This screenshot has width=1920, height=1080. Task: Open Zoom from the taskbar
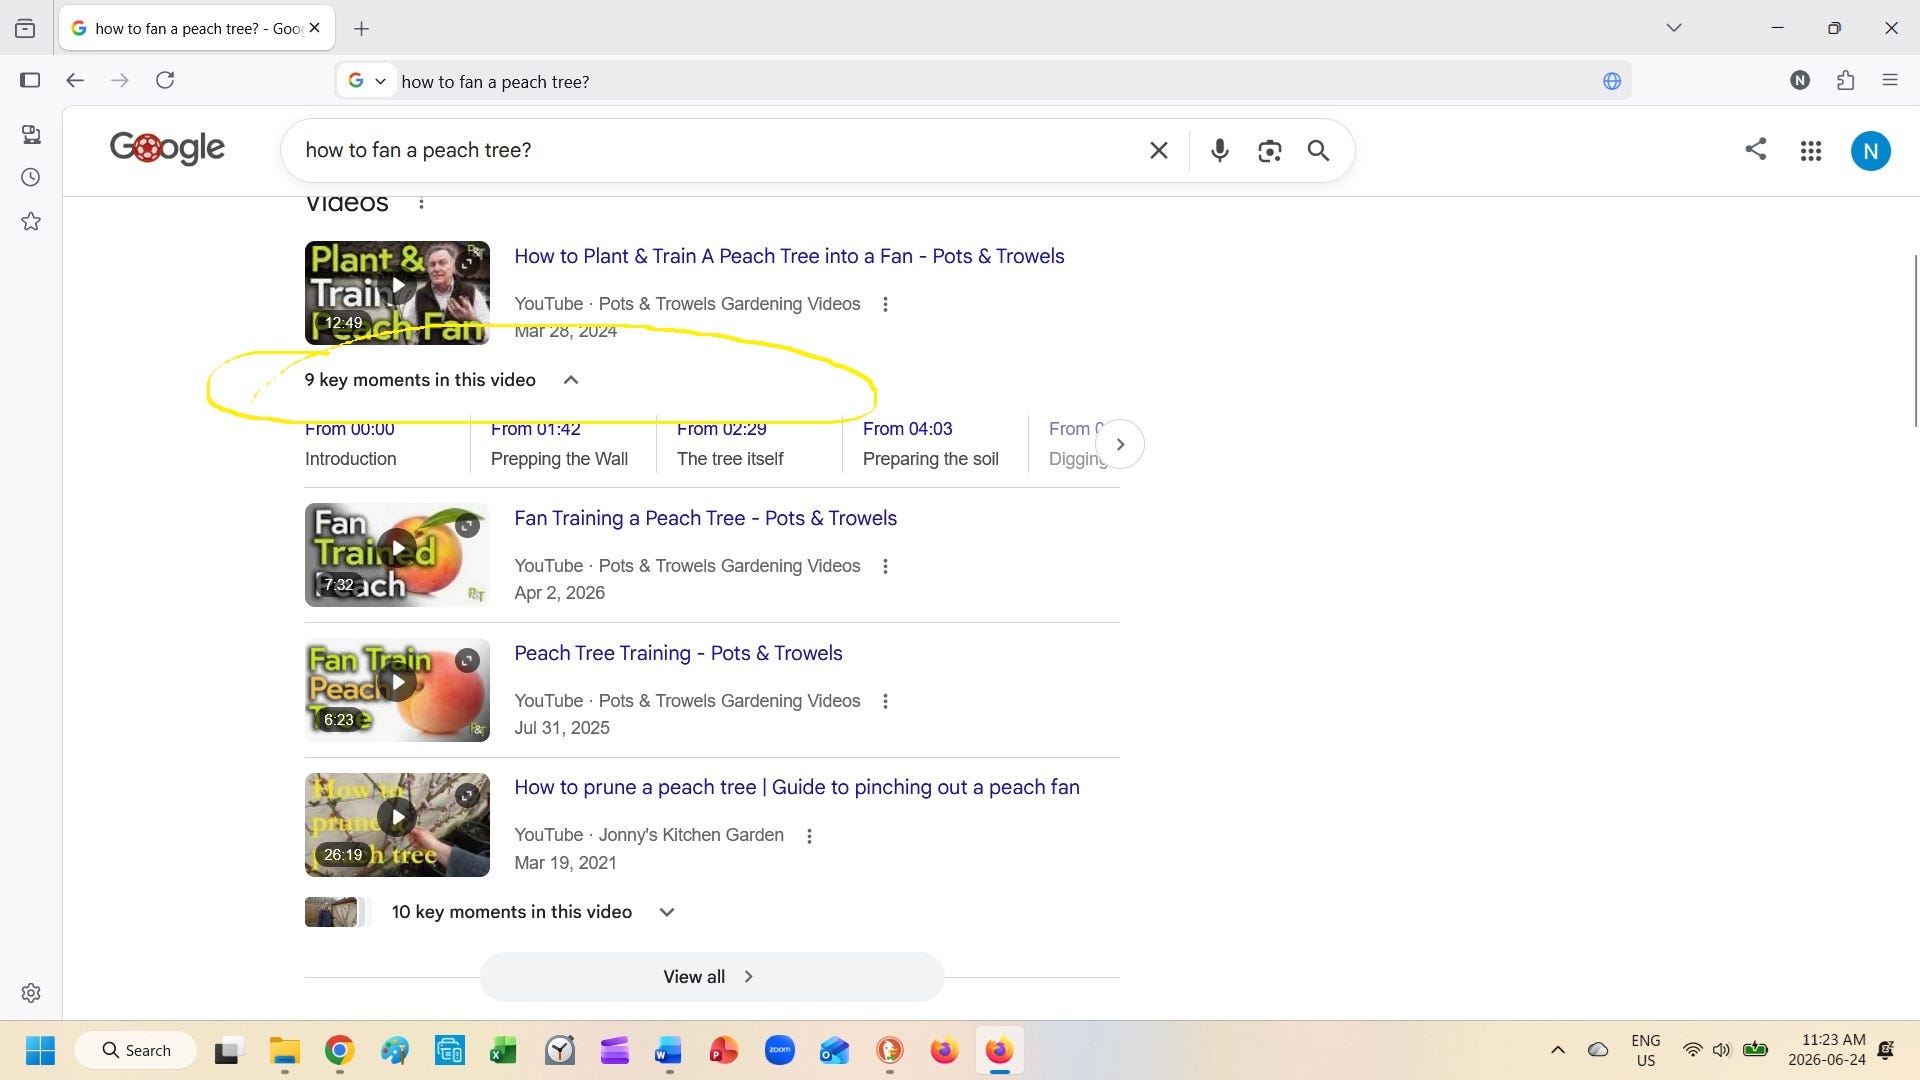[x=779, y=1050]
